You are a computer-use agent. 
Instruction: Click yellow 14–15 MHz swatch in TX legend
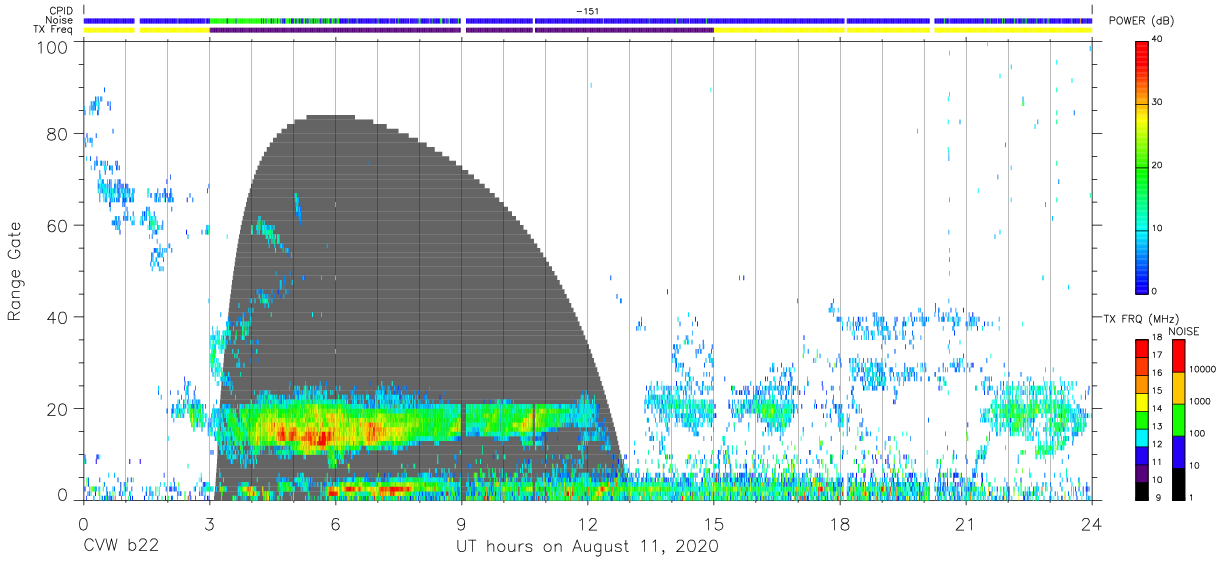[x=1142, y=402]
